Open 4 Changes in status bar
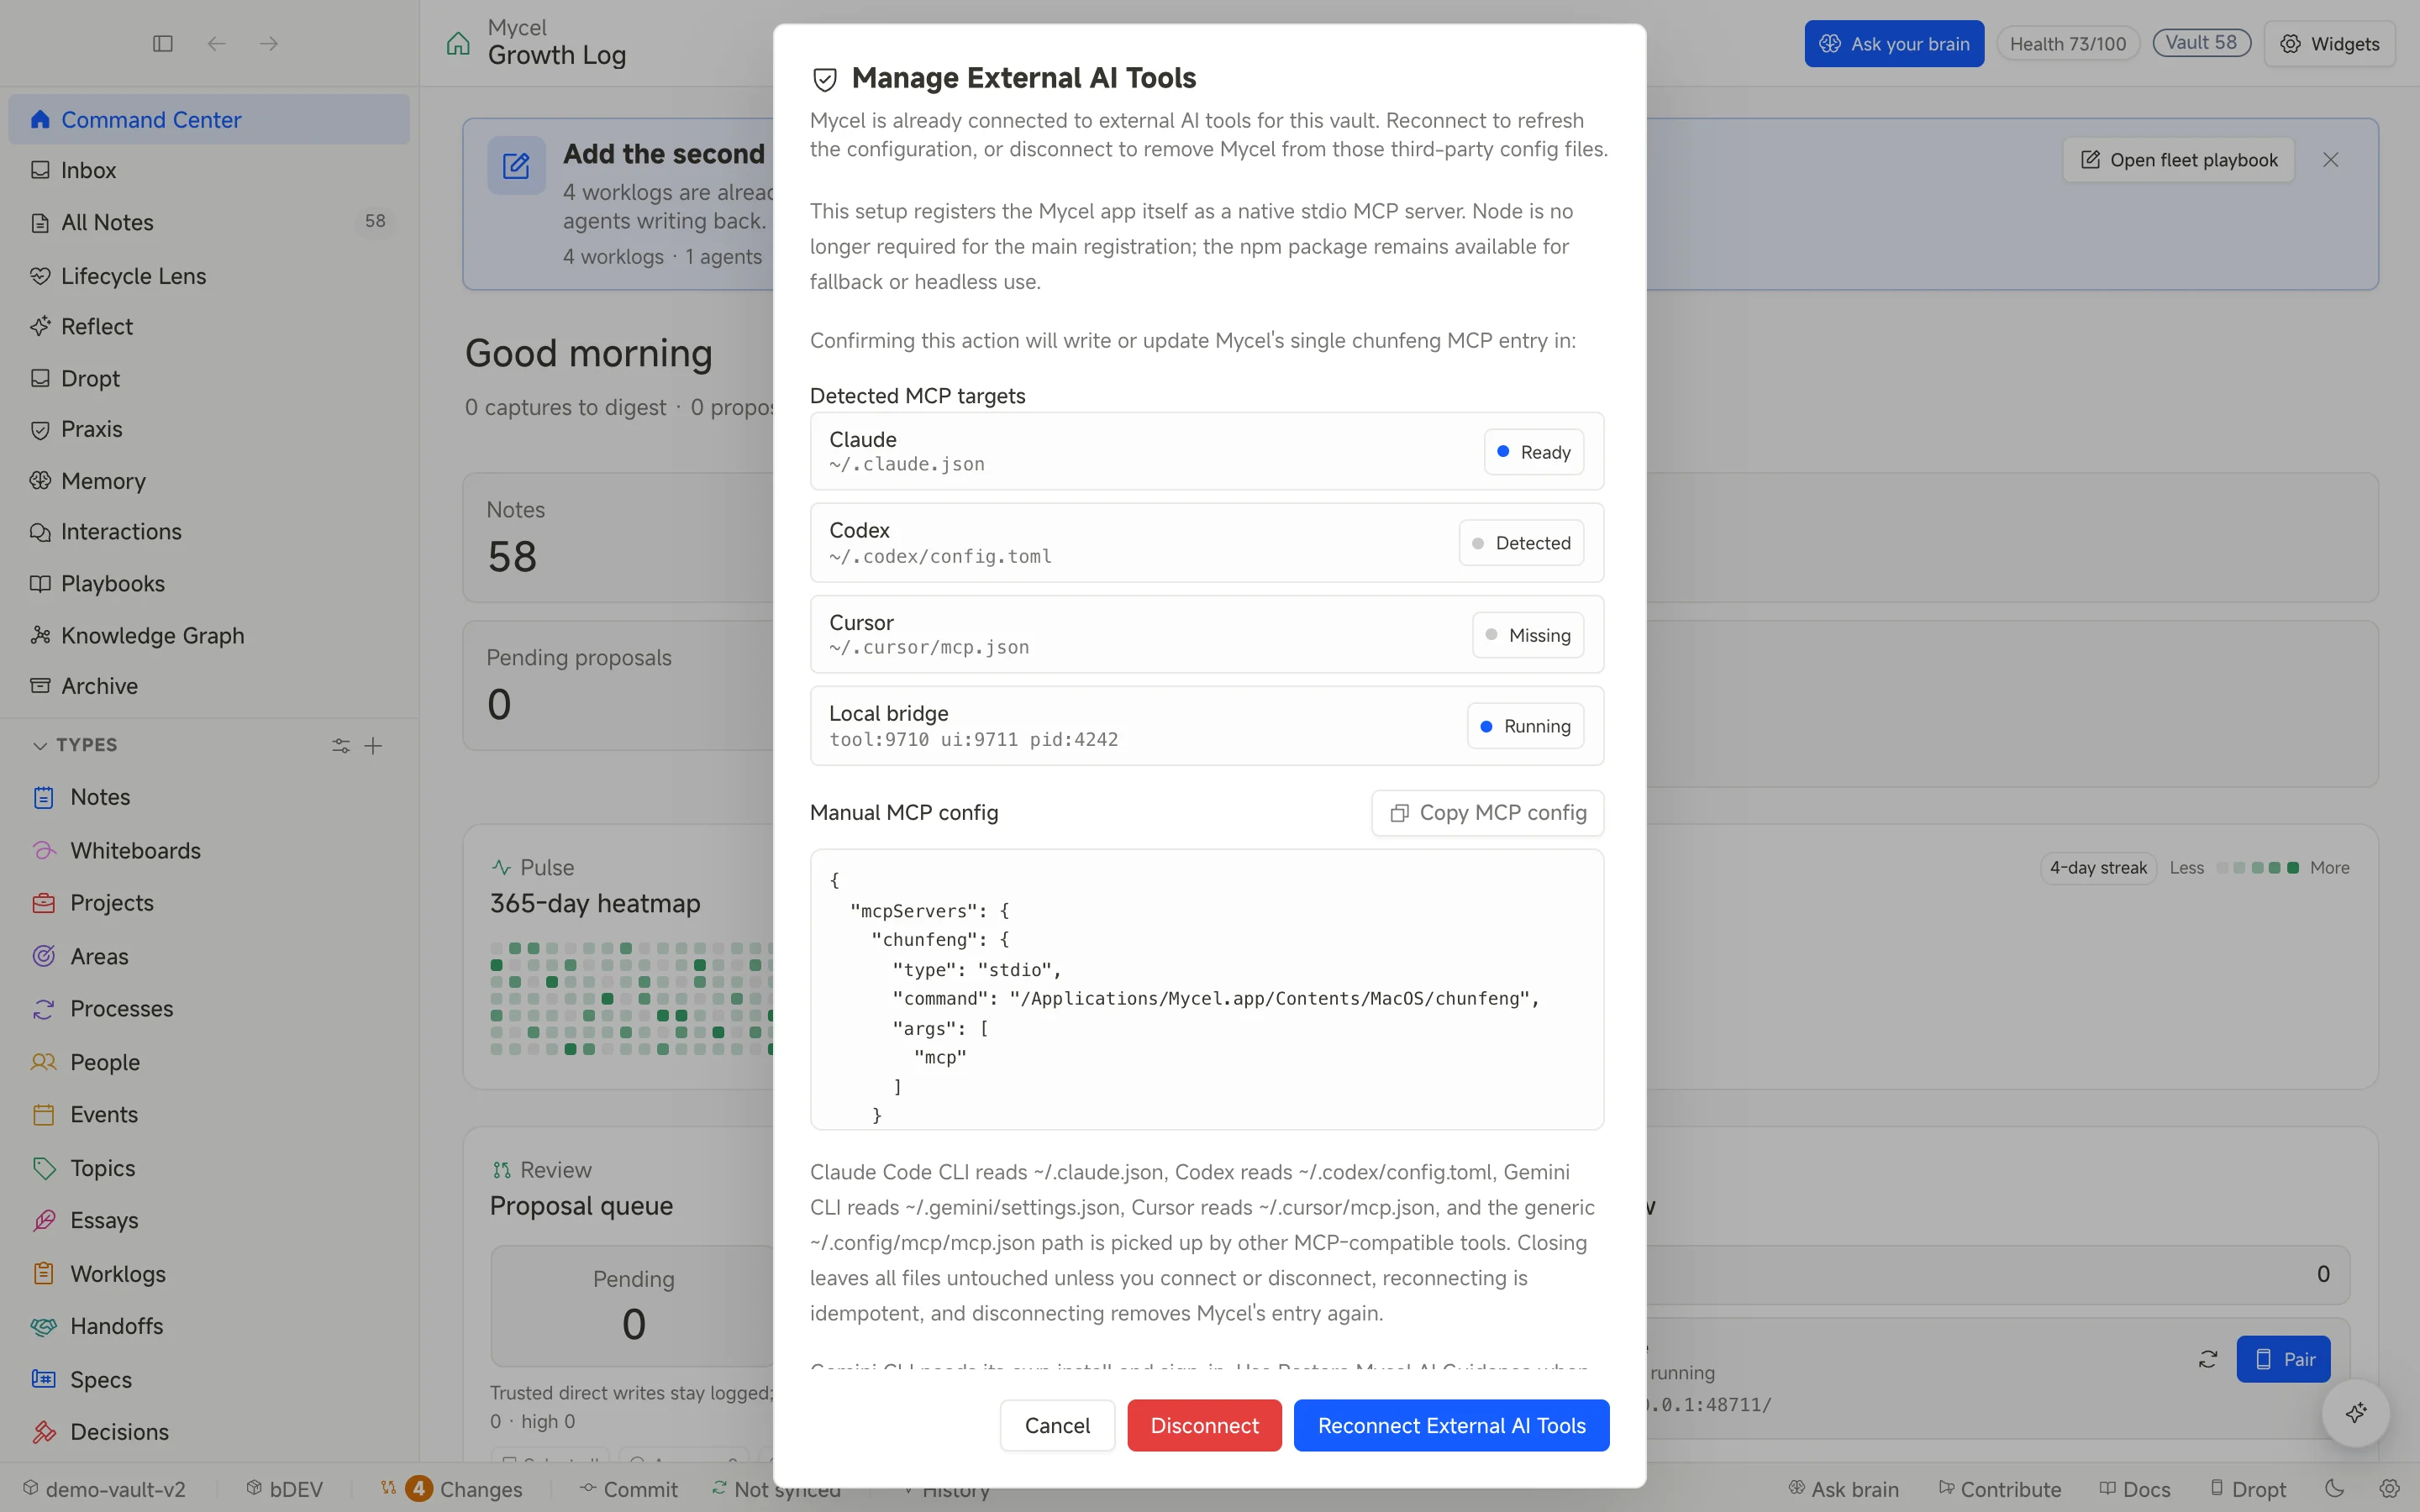The image size is (2420, 1512). [x=450, y=1489]
